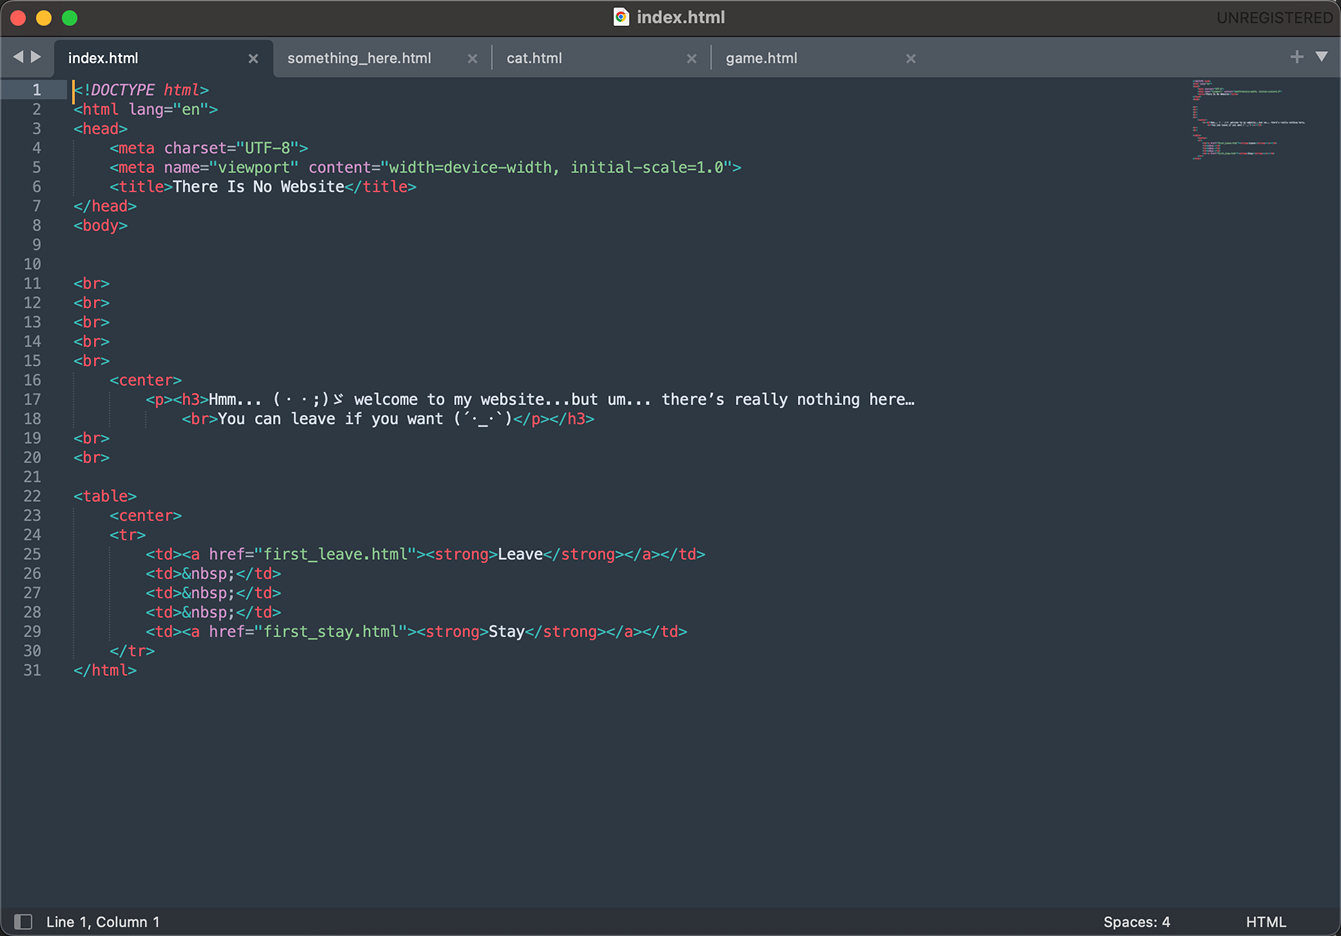Click the DOCTYPE declaration on line 1
The height and width of the screenshot is (936, 1341).
tap(141, 90)
